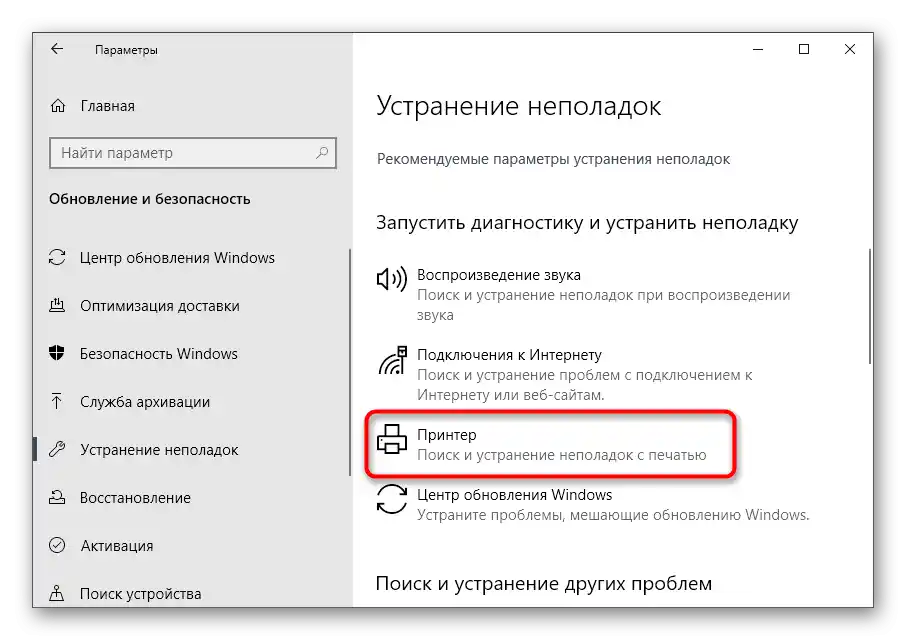Click the Найти параметр search field
Screen dimensions: 906x640
pyautogui.click(x=193, y=152)
